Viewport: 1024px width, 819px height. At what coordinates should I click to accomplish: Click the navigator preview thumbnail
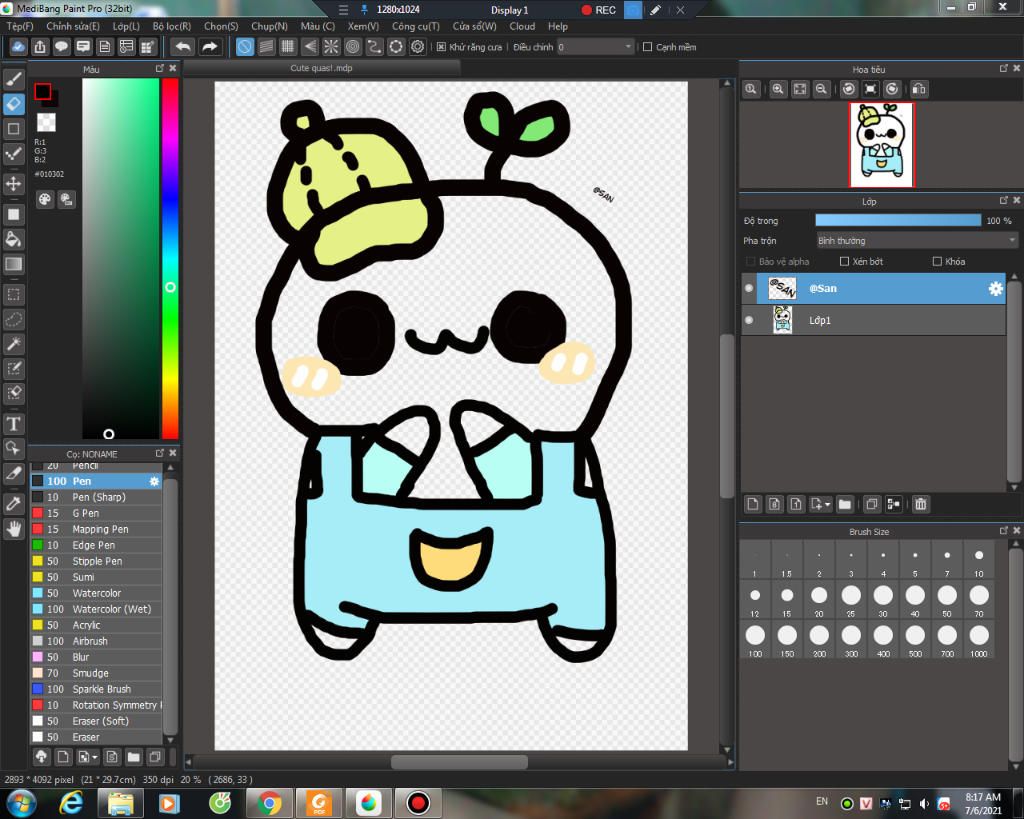click(x=882, y=145)
